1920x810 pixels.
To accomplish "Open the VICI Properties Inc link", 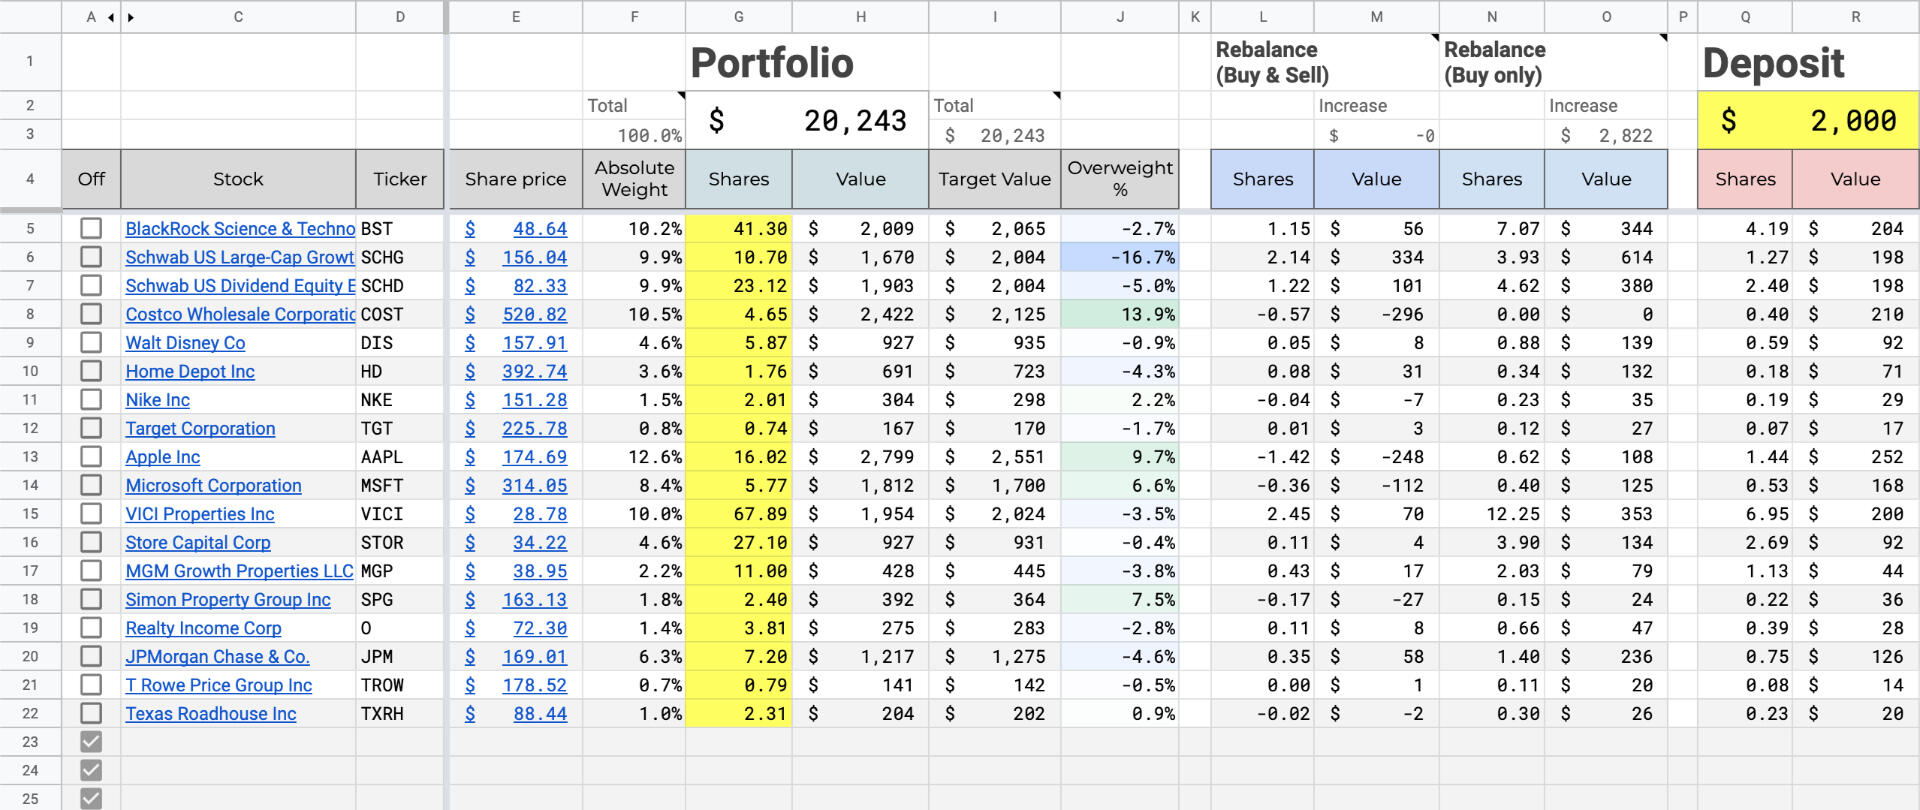I will tap(200, 514).
